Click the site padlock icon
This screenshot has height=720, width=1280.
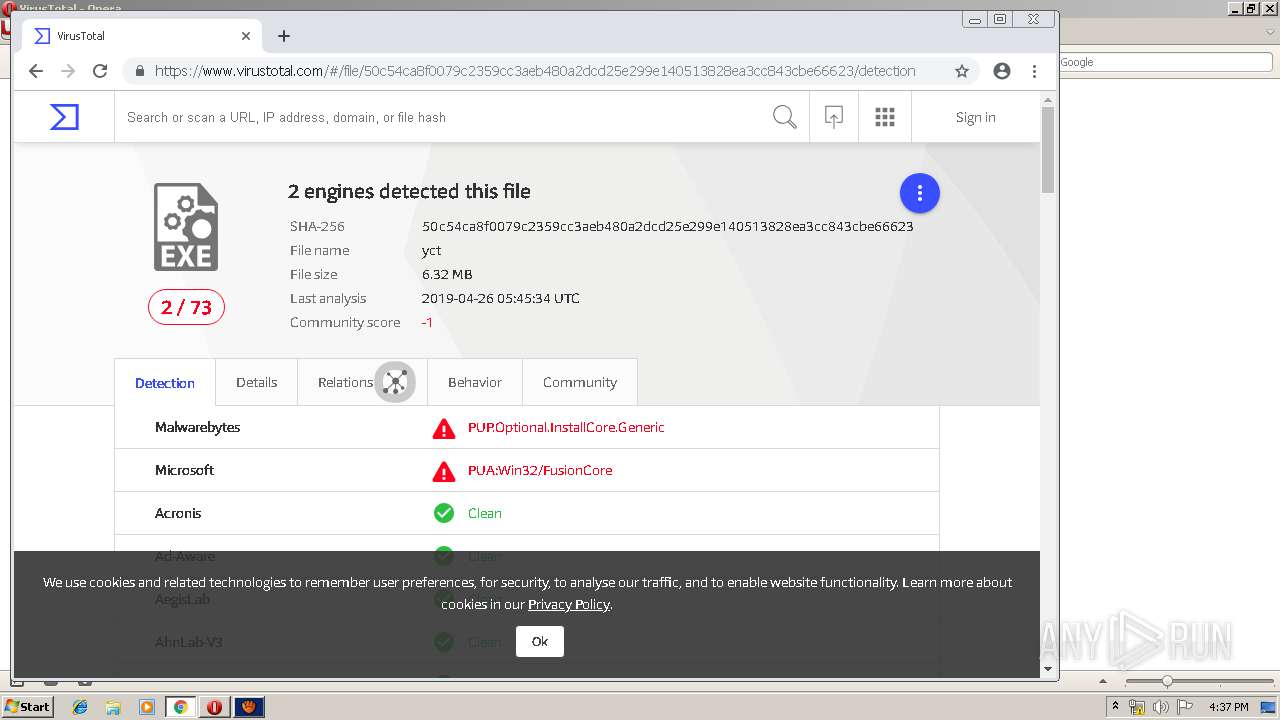click(x=140, y=71)
